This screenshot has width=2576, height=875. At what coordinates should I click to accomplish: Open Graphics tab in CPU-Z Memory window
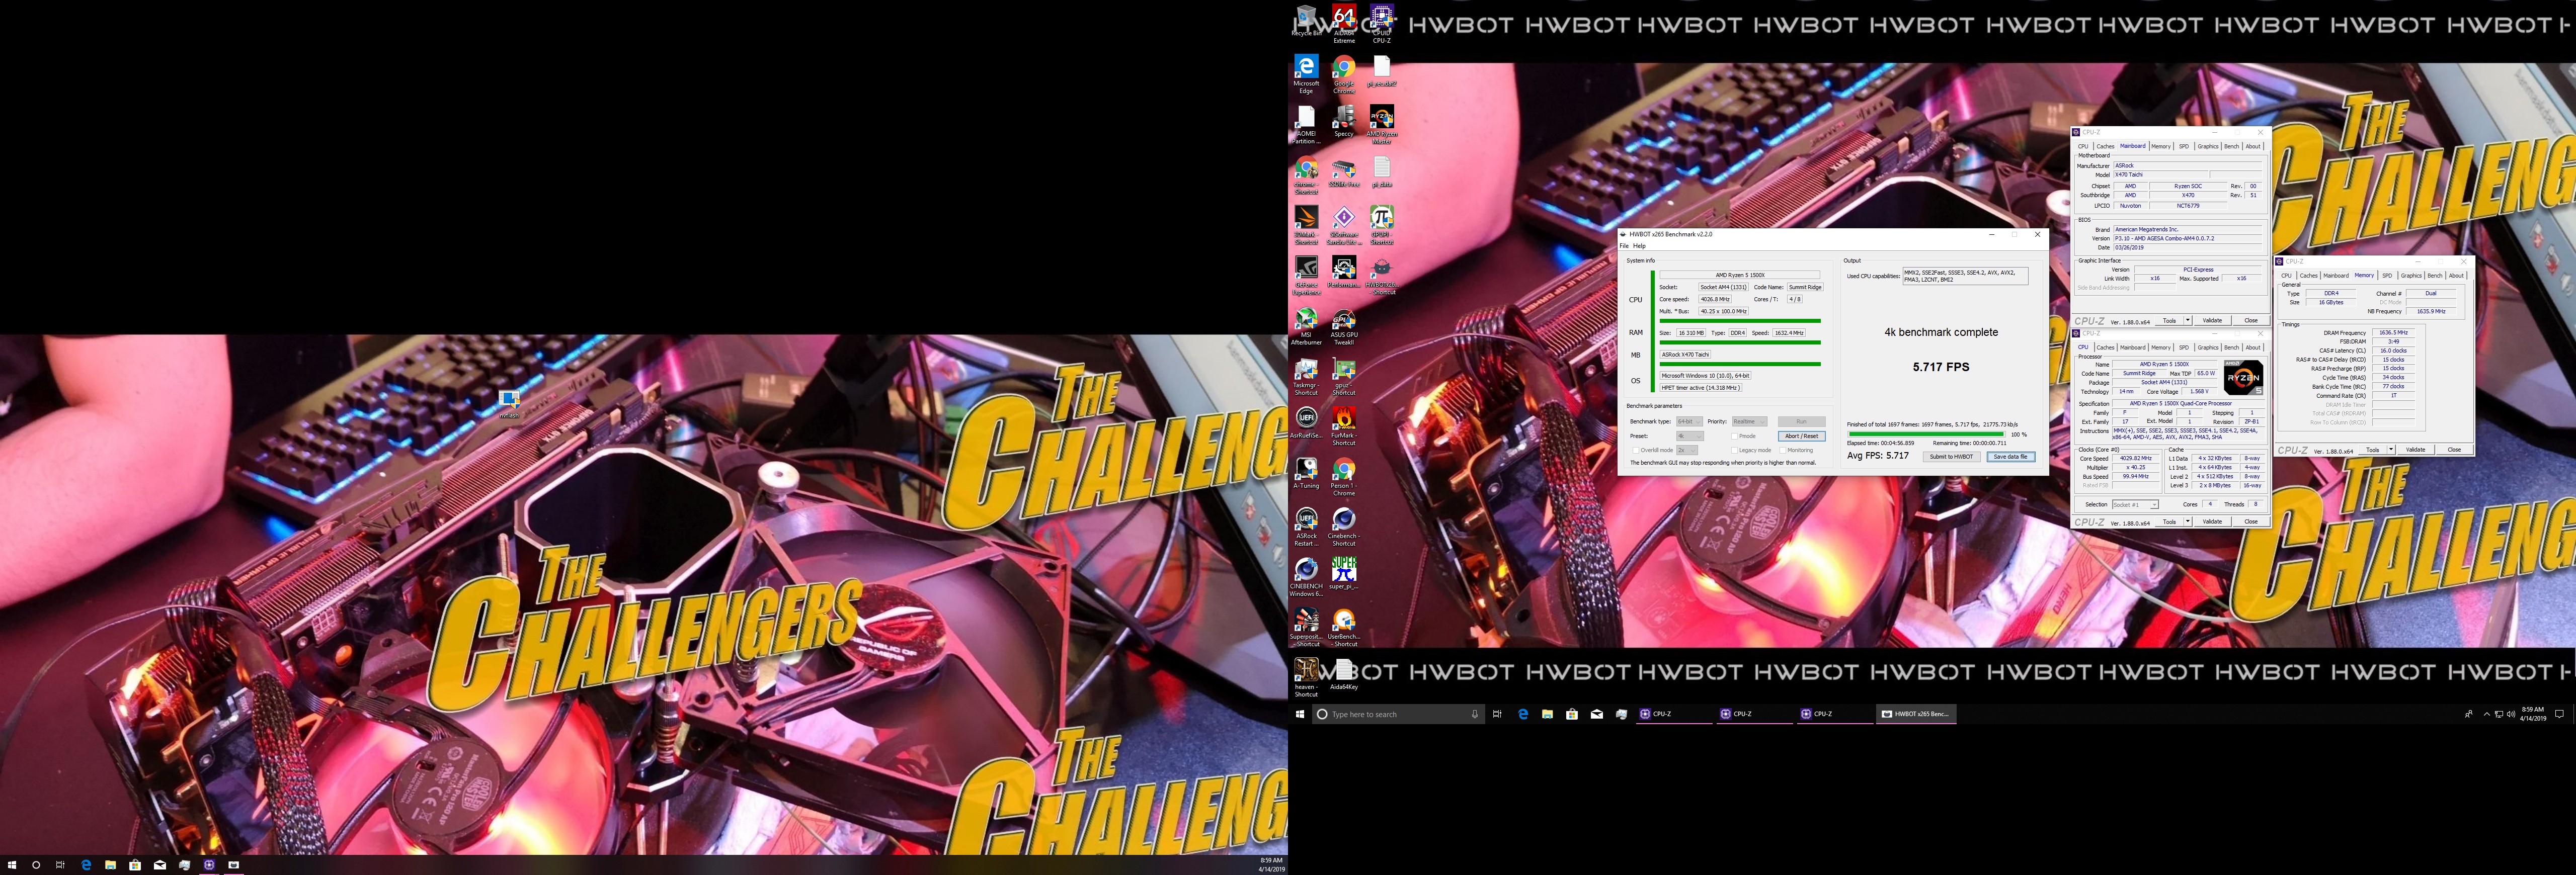click(2411, 276)
